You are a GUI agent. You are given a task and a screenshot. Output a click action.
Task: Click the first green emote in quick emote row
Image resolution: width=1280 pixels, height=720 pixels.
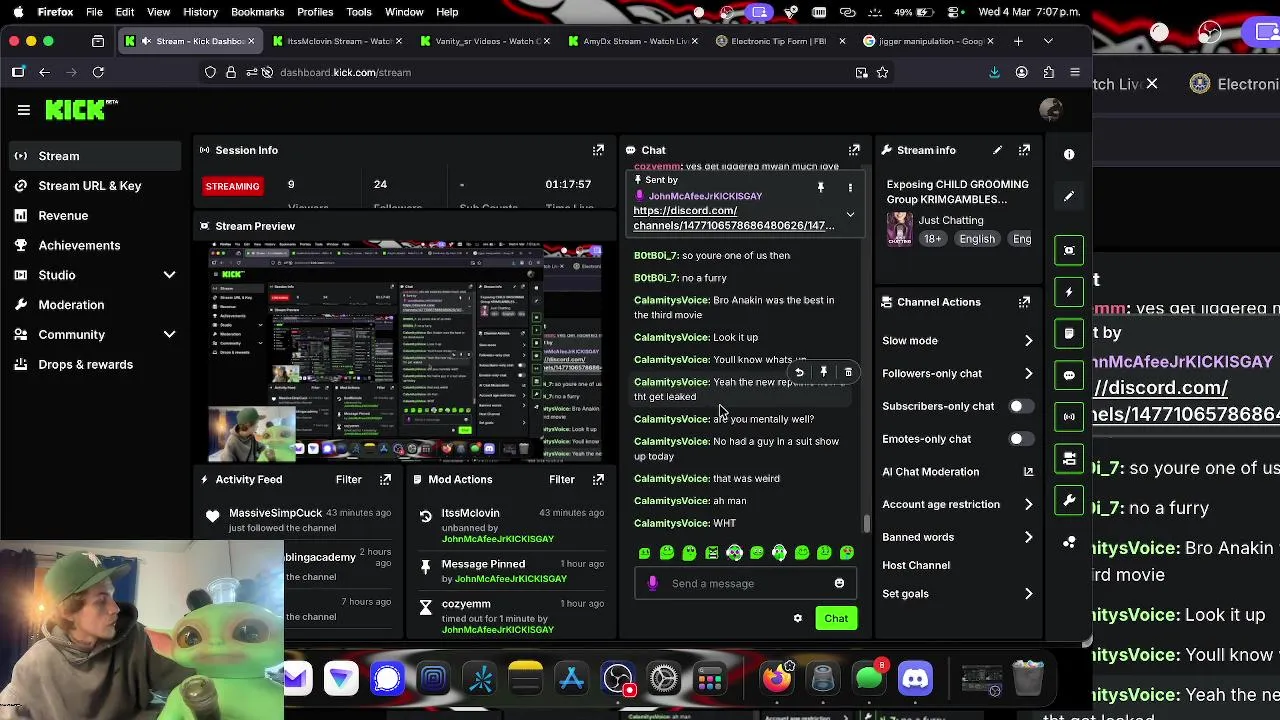click(644, 552)
